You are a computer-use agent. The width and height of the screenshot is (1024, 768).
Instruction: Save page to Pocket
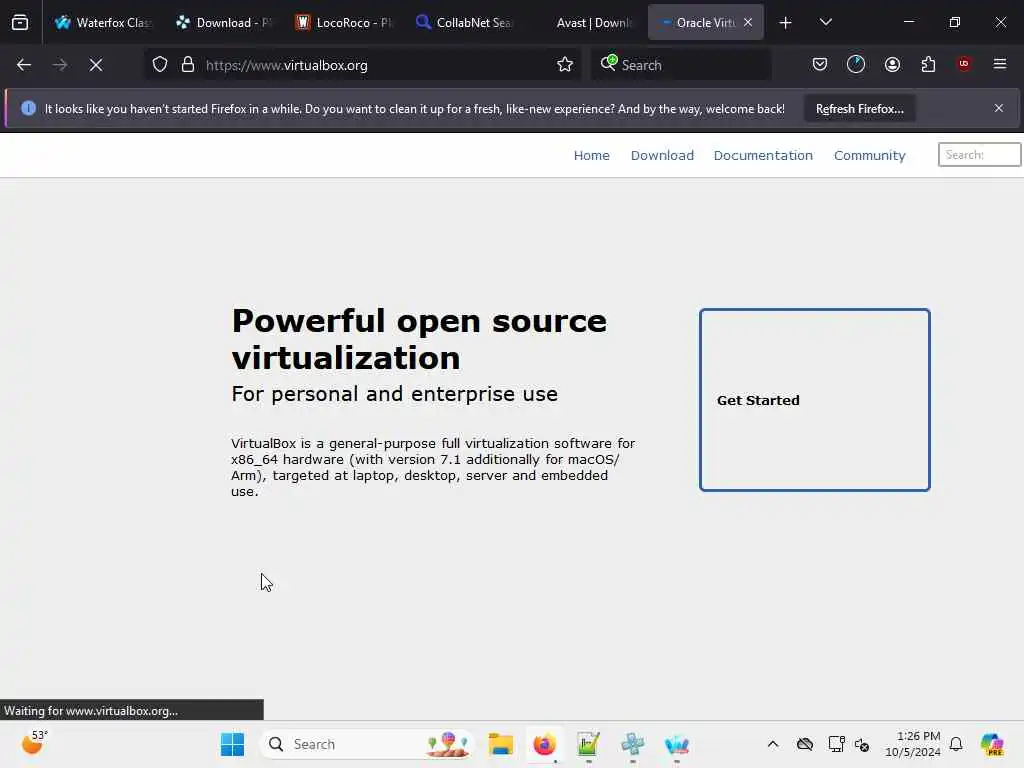click(x=820, y=65)
